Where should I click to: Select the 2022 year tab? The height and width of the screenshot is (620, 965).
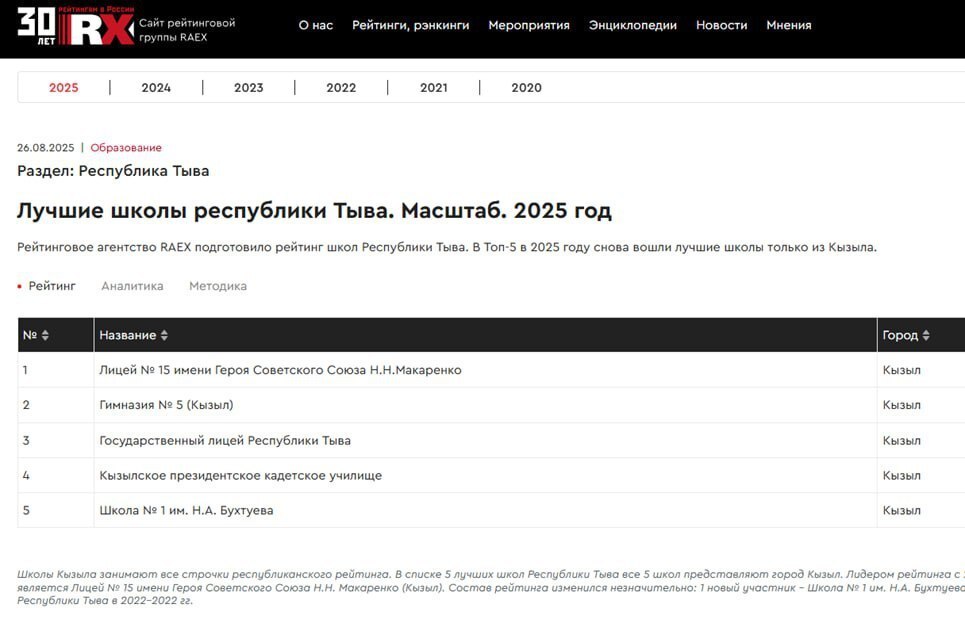[341, 88]
